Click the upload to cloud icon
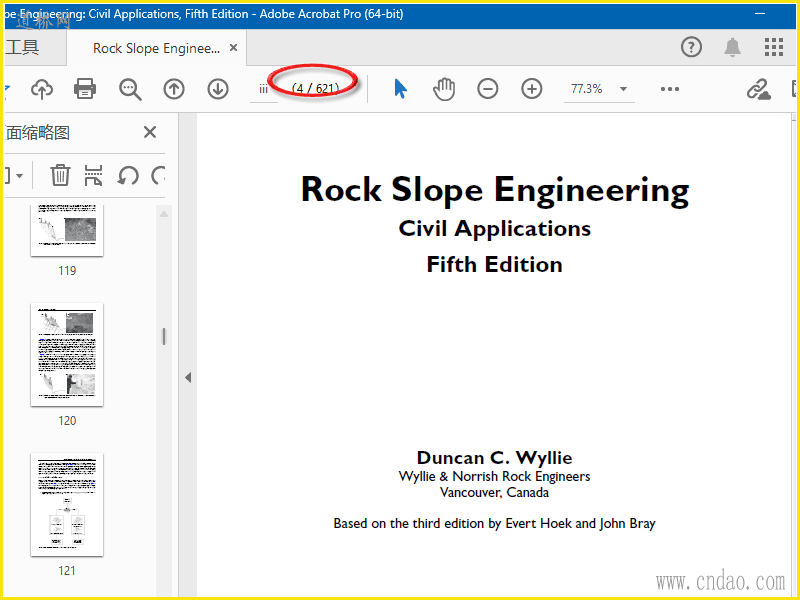 (42, 89)
